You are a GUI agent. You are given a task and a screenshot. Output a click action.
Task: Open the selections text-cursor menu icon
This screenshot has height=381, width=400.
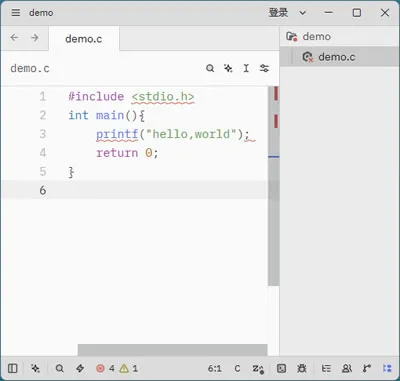246,68
